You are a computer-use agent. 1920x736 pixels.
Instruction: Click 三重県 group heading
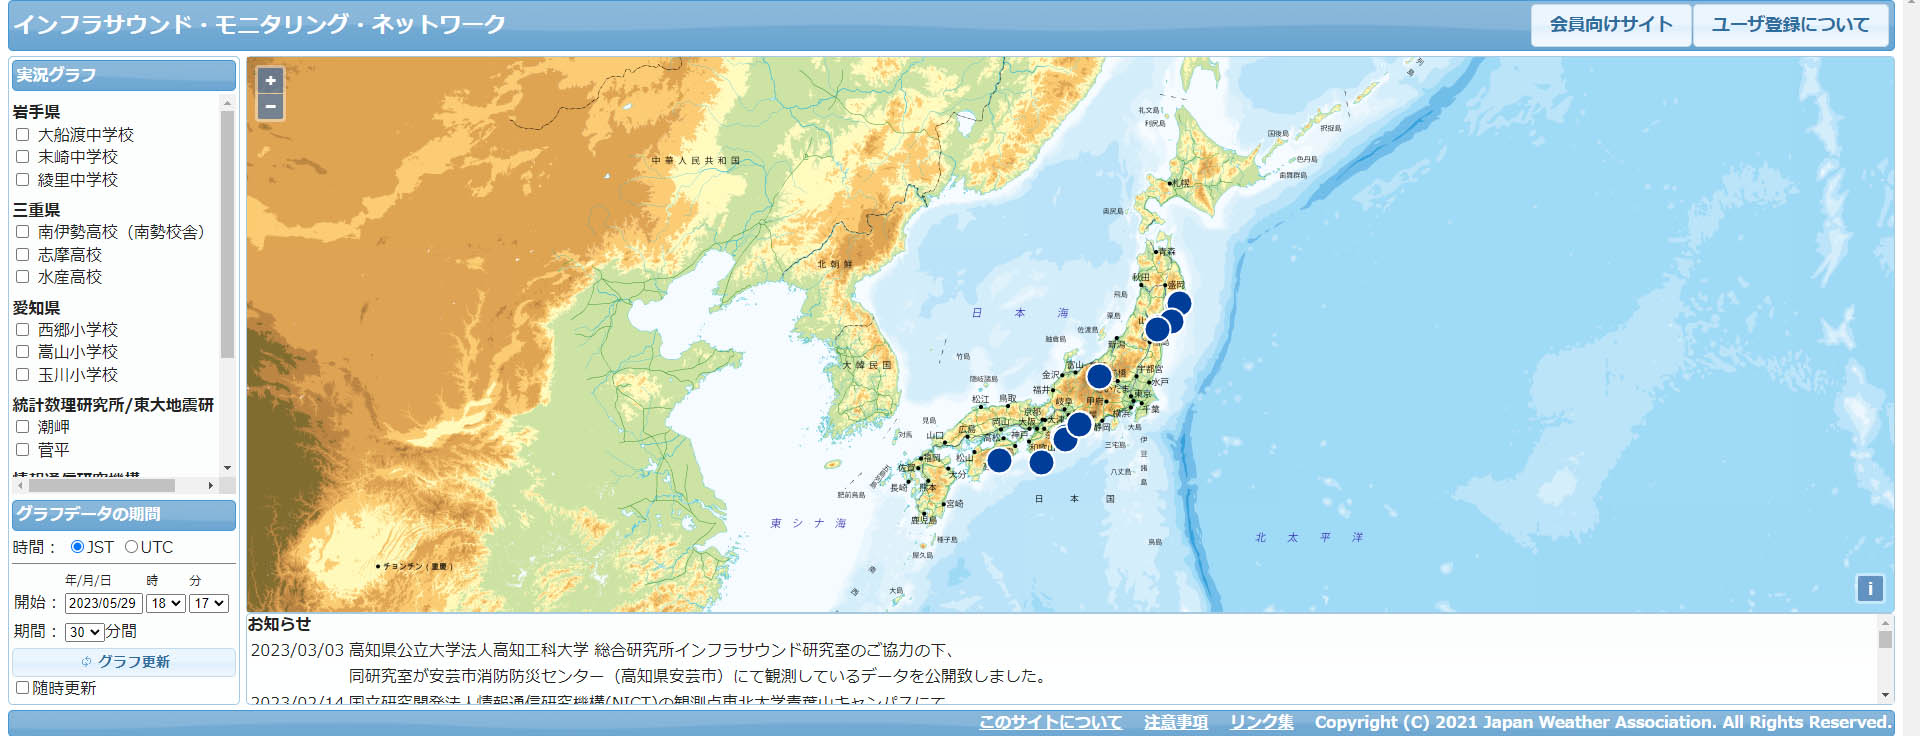tap(36, 210)
